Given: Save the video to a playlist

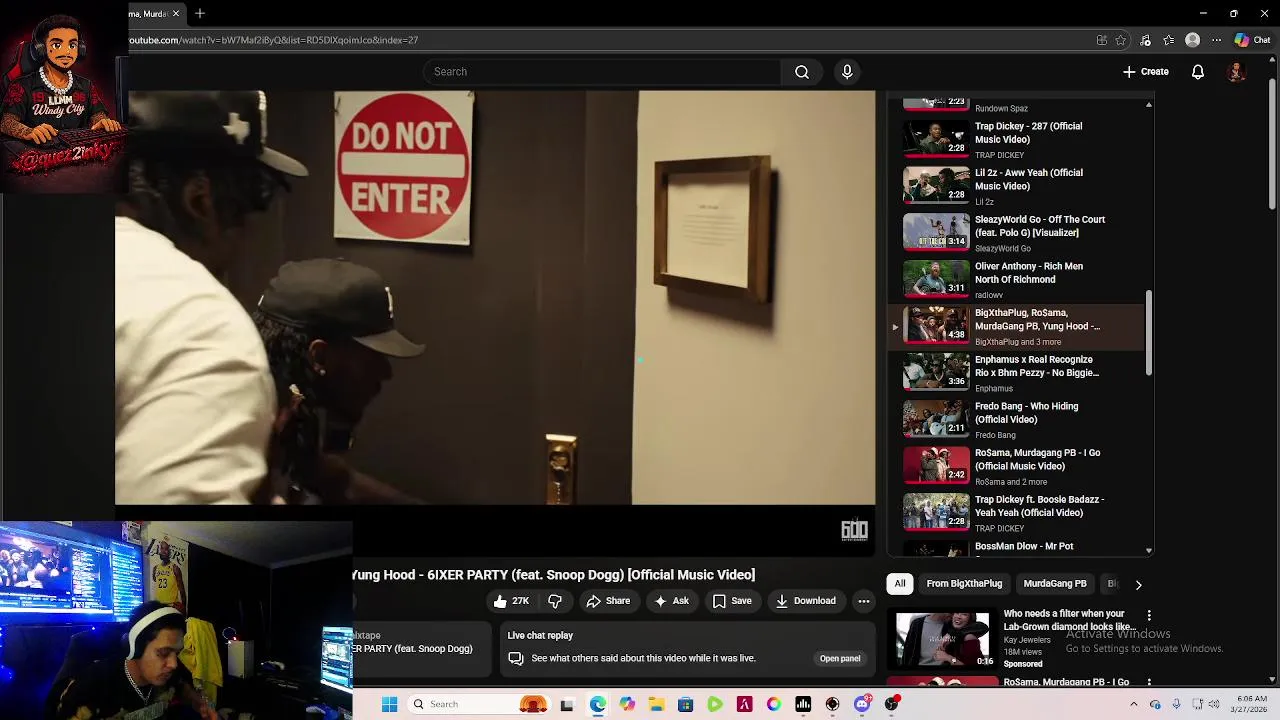Looking at the screenshot, I should (732, 601).
